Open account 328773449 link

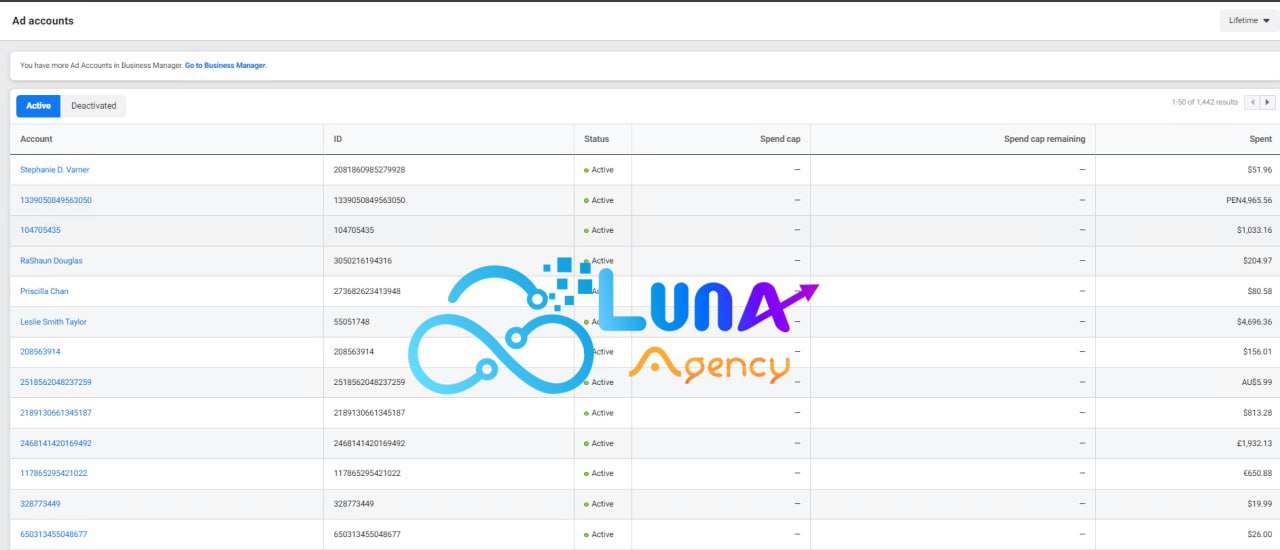click(40, 504)
